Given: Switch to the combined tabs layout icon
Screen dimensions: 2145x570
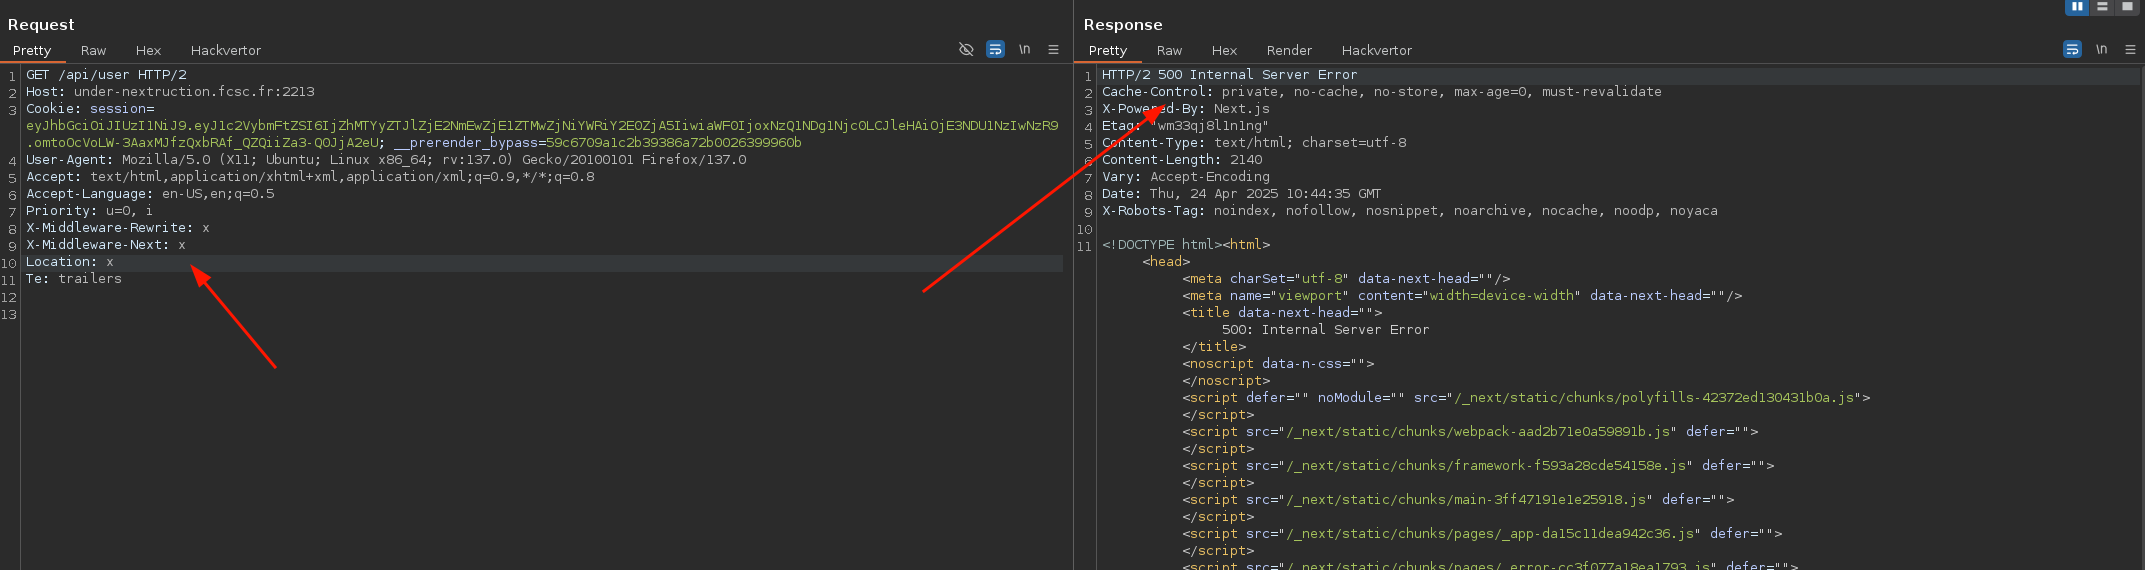Looking at the screenshot, I should tap(2127, 7).
